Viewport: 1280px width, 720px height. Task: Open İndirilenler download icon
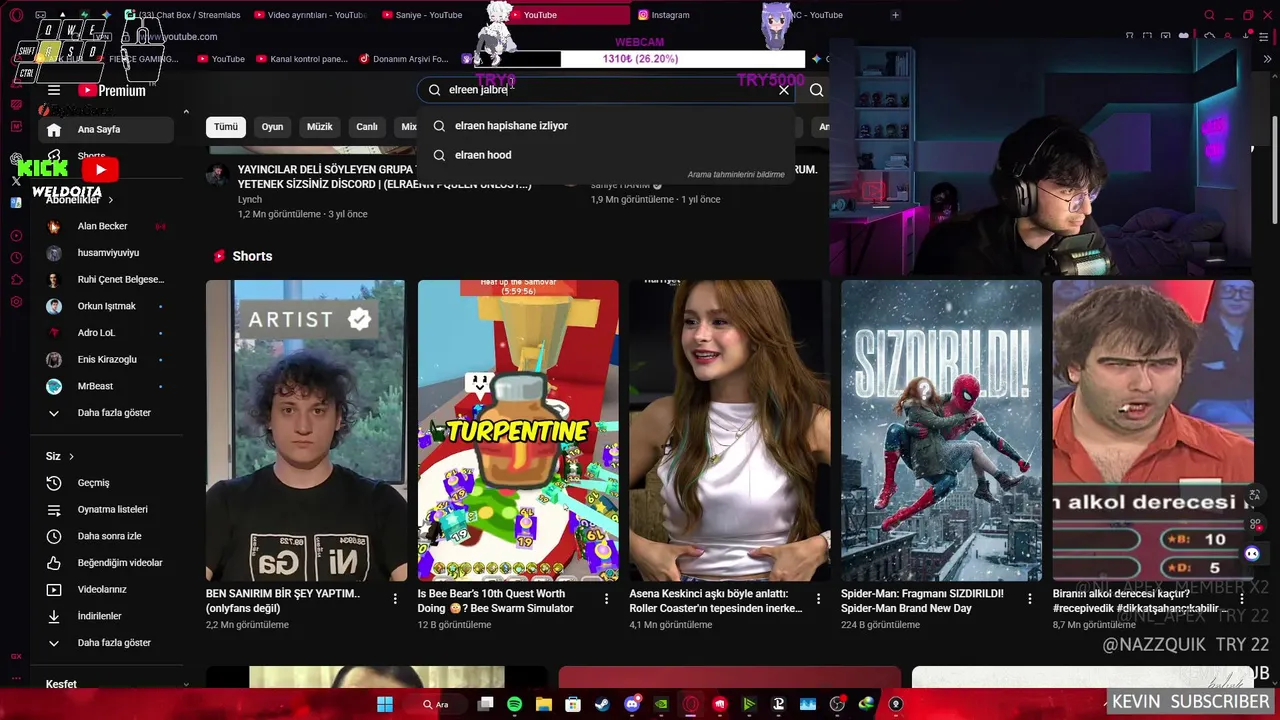point(54,616)
